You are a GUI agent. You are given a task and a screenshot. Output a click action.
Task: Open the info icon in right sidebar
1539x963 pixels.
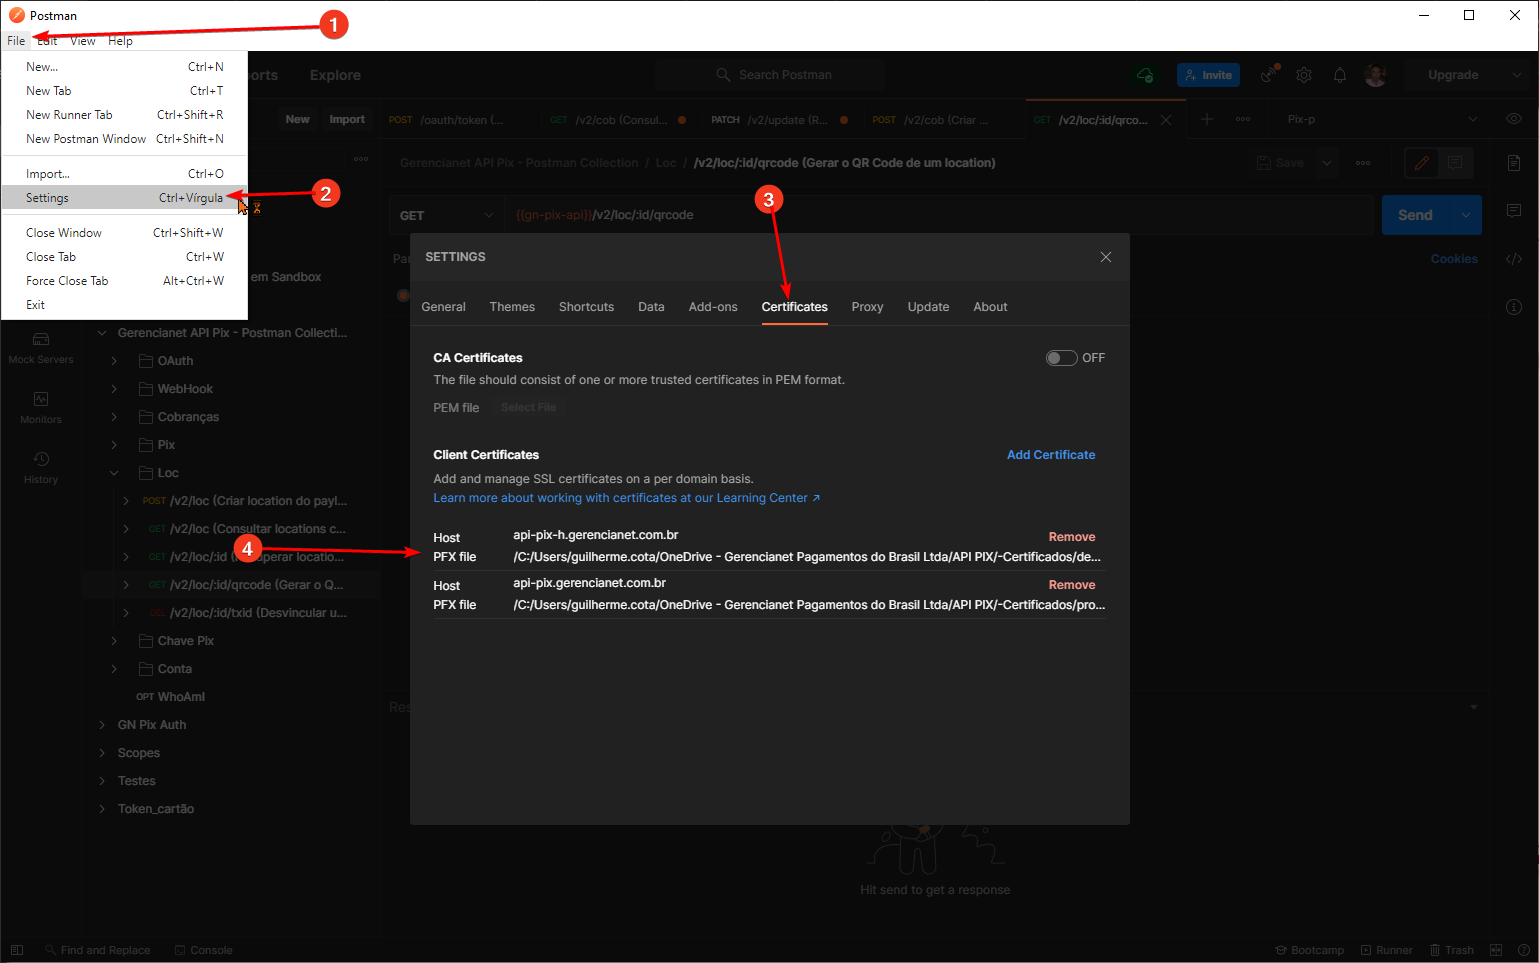(1513, 307)
